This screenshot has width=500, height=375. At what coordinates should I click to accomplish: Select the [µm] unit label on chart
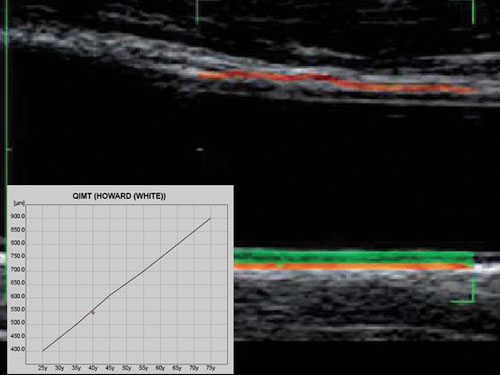coord(19,203)
